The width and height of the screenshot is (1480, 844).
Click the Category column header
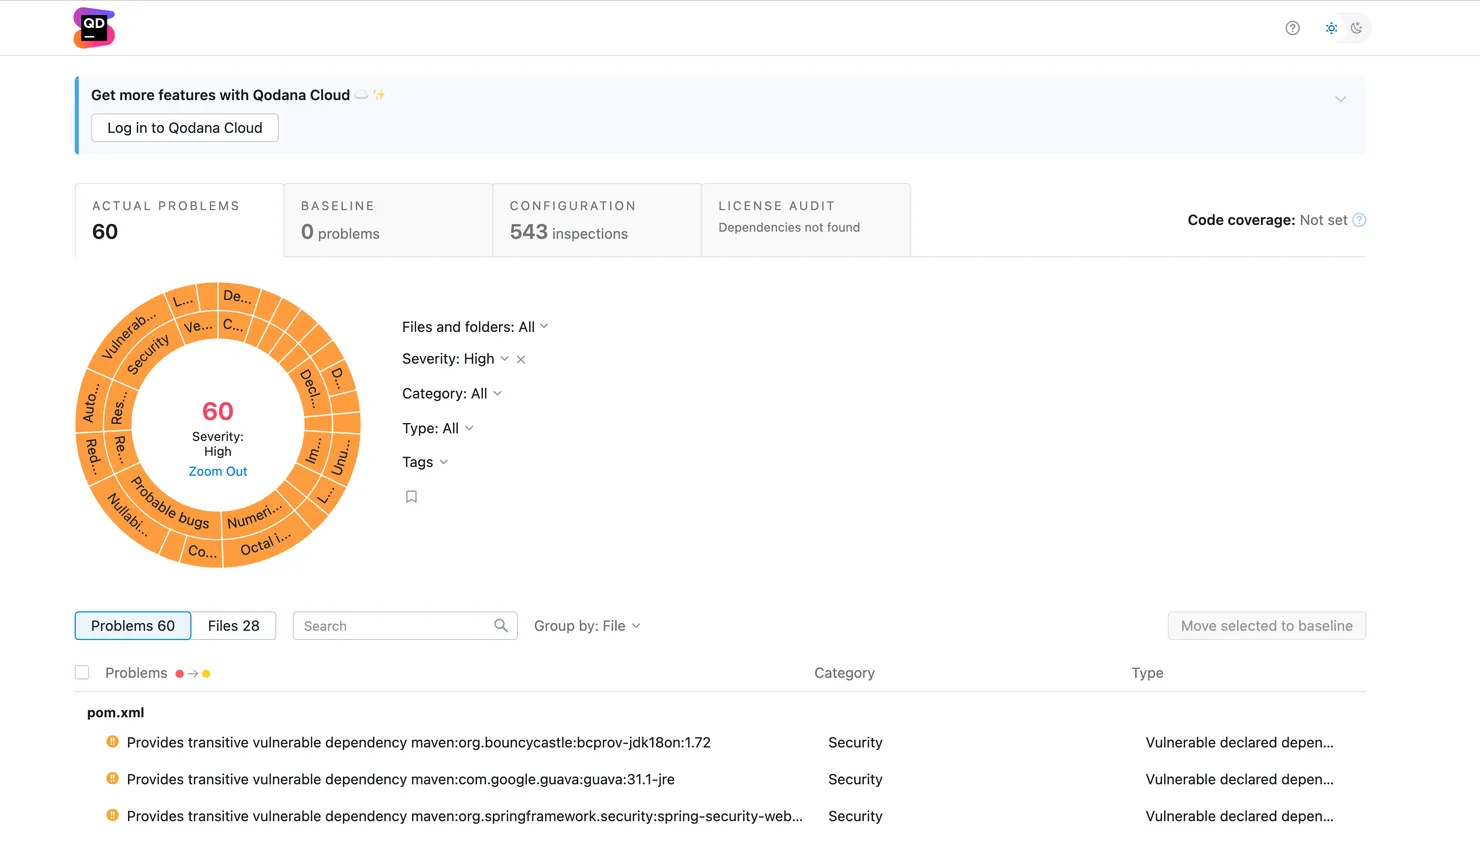pos(844,673)
